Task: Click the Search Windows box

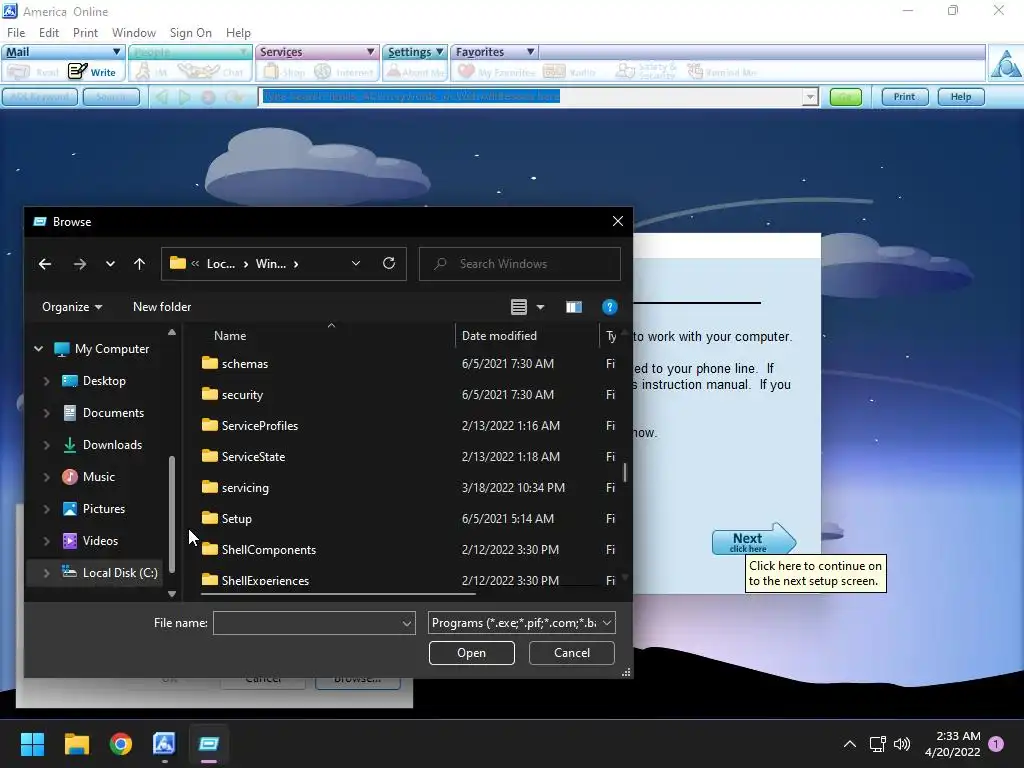Action: click(520, 264)
